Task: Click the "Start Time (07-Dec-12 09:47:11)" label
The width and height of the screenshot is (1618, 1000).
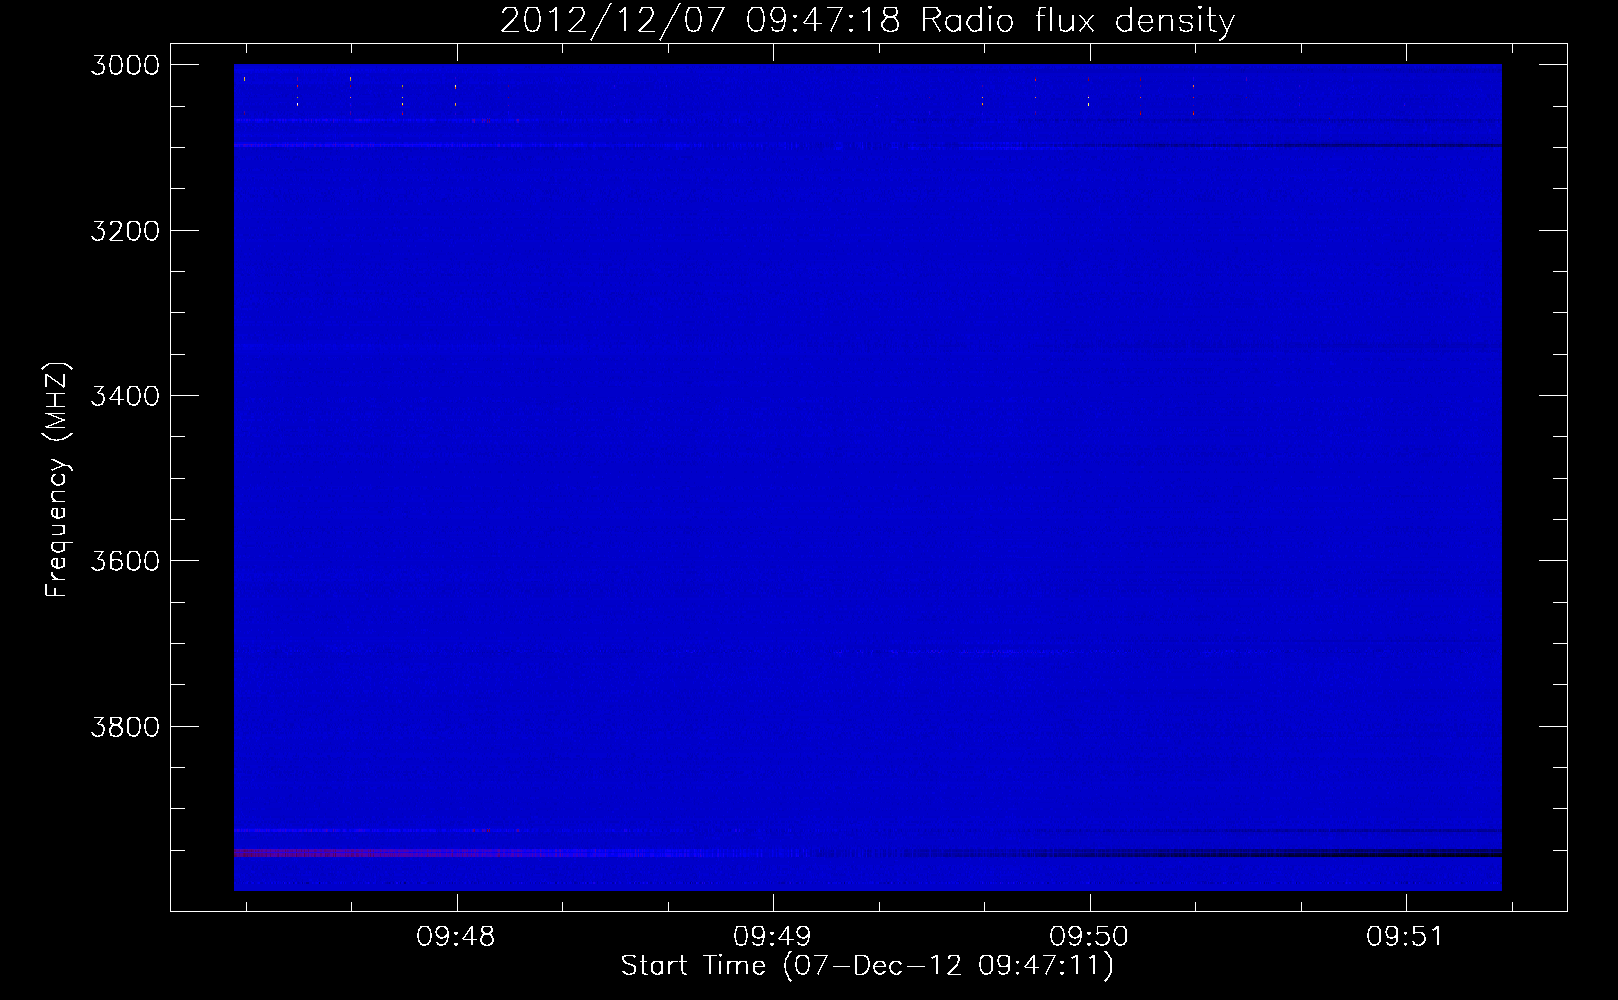Action: 867,966
